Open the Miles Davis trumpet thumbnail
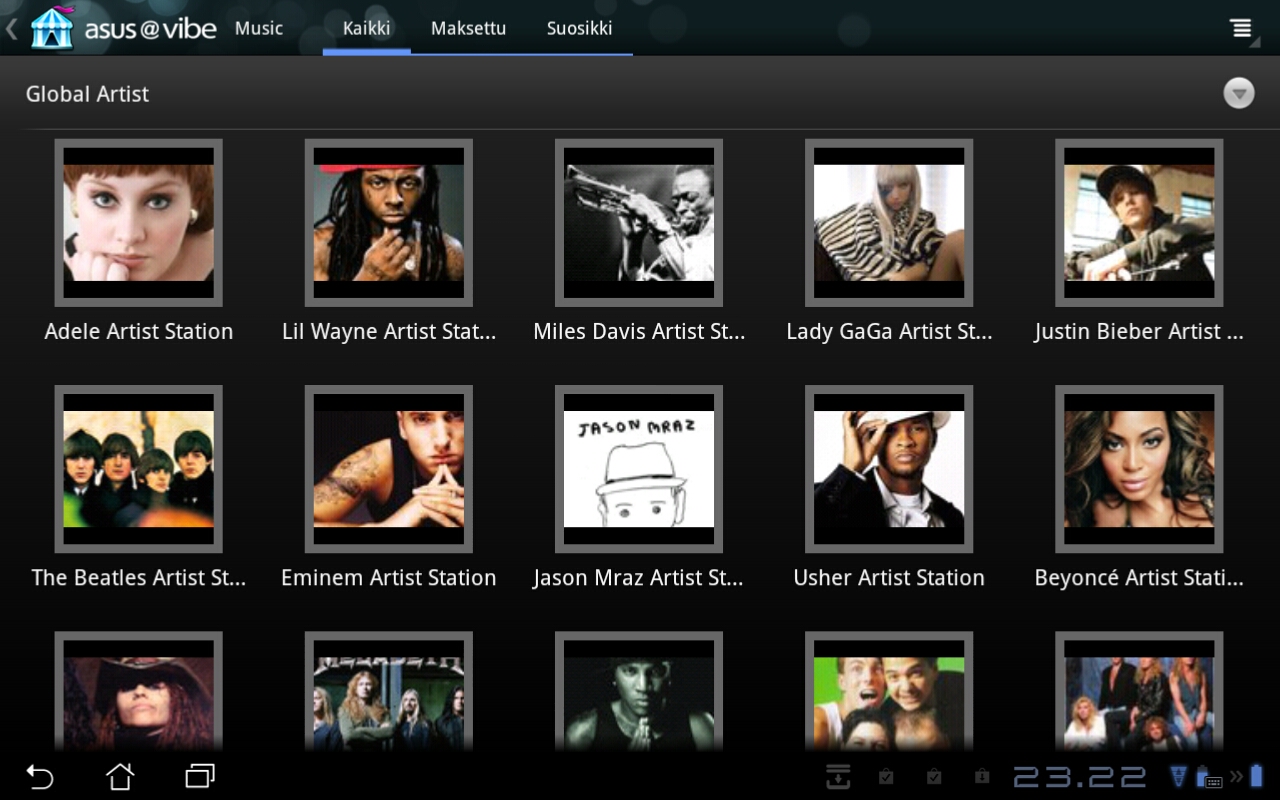 [639, 223]
